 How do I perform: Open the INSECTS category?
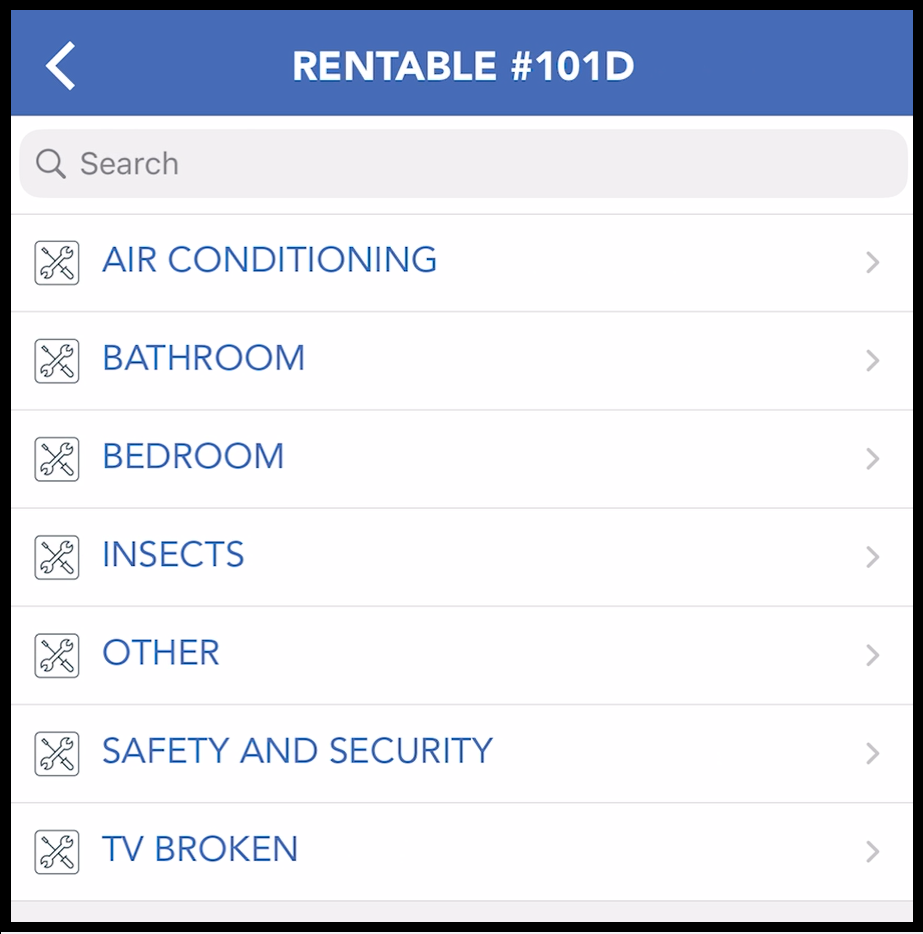pos(173,555)
